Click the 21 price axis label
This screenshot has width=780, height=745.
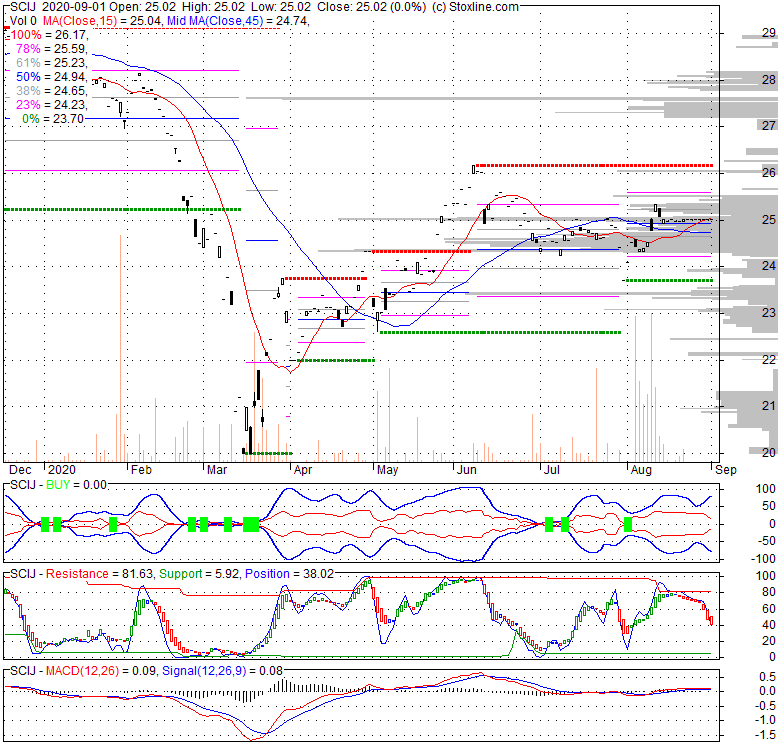[x=769, y=406]
